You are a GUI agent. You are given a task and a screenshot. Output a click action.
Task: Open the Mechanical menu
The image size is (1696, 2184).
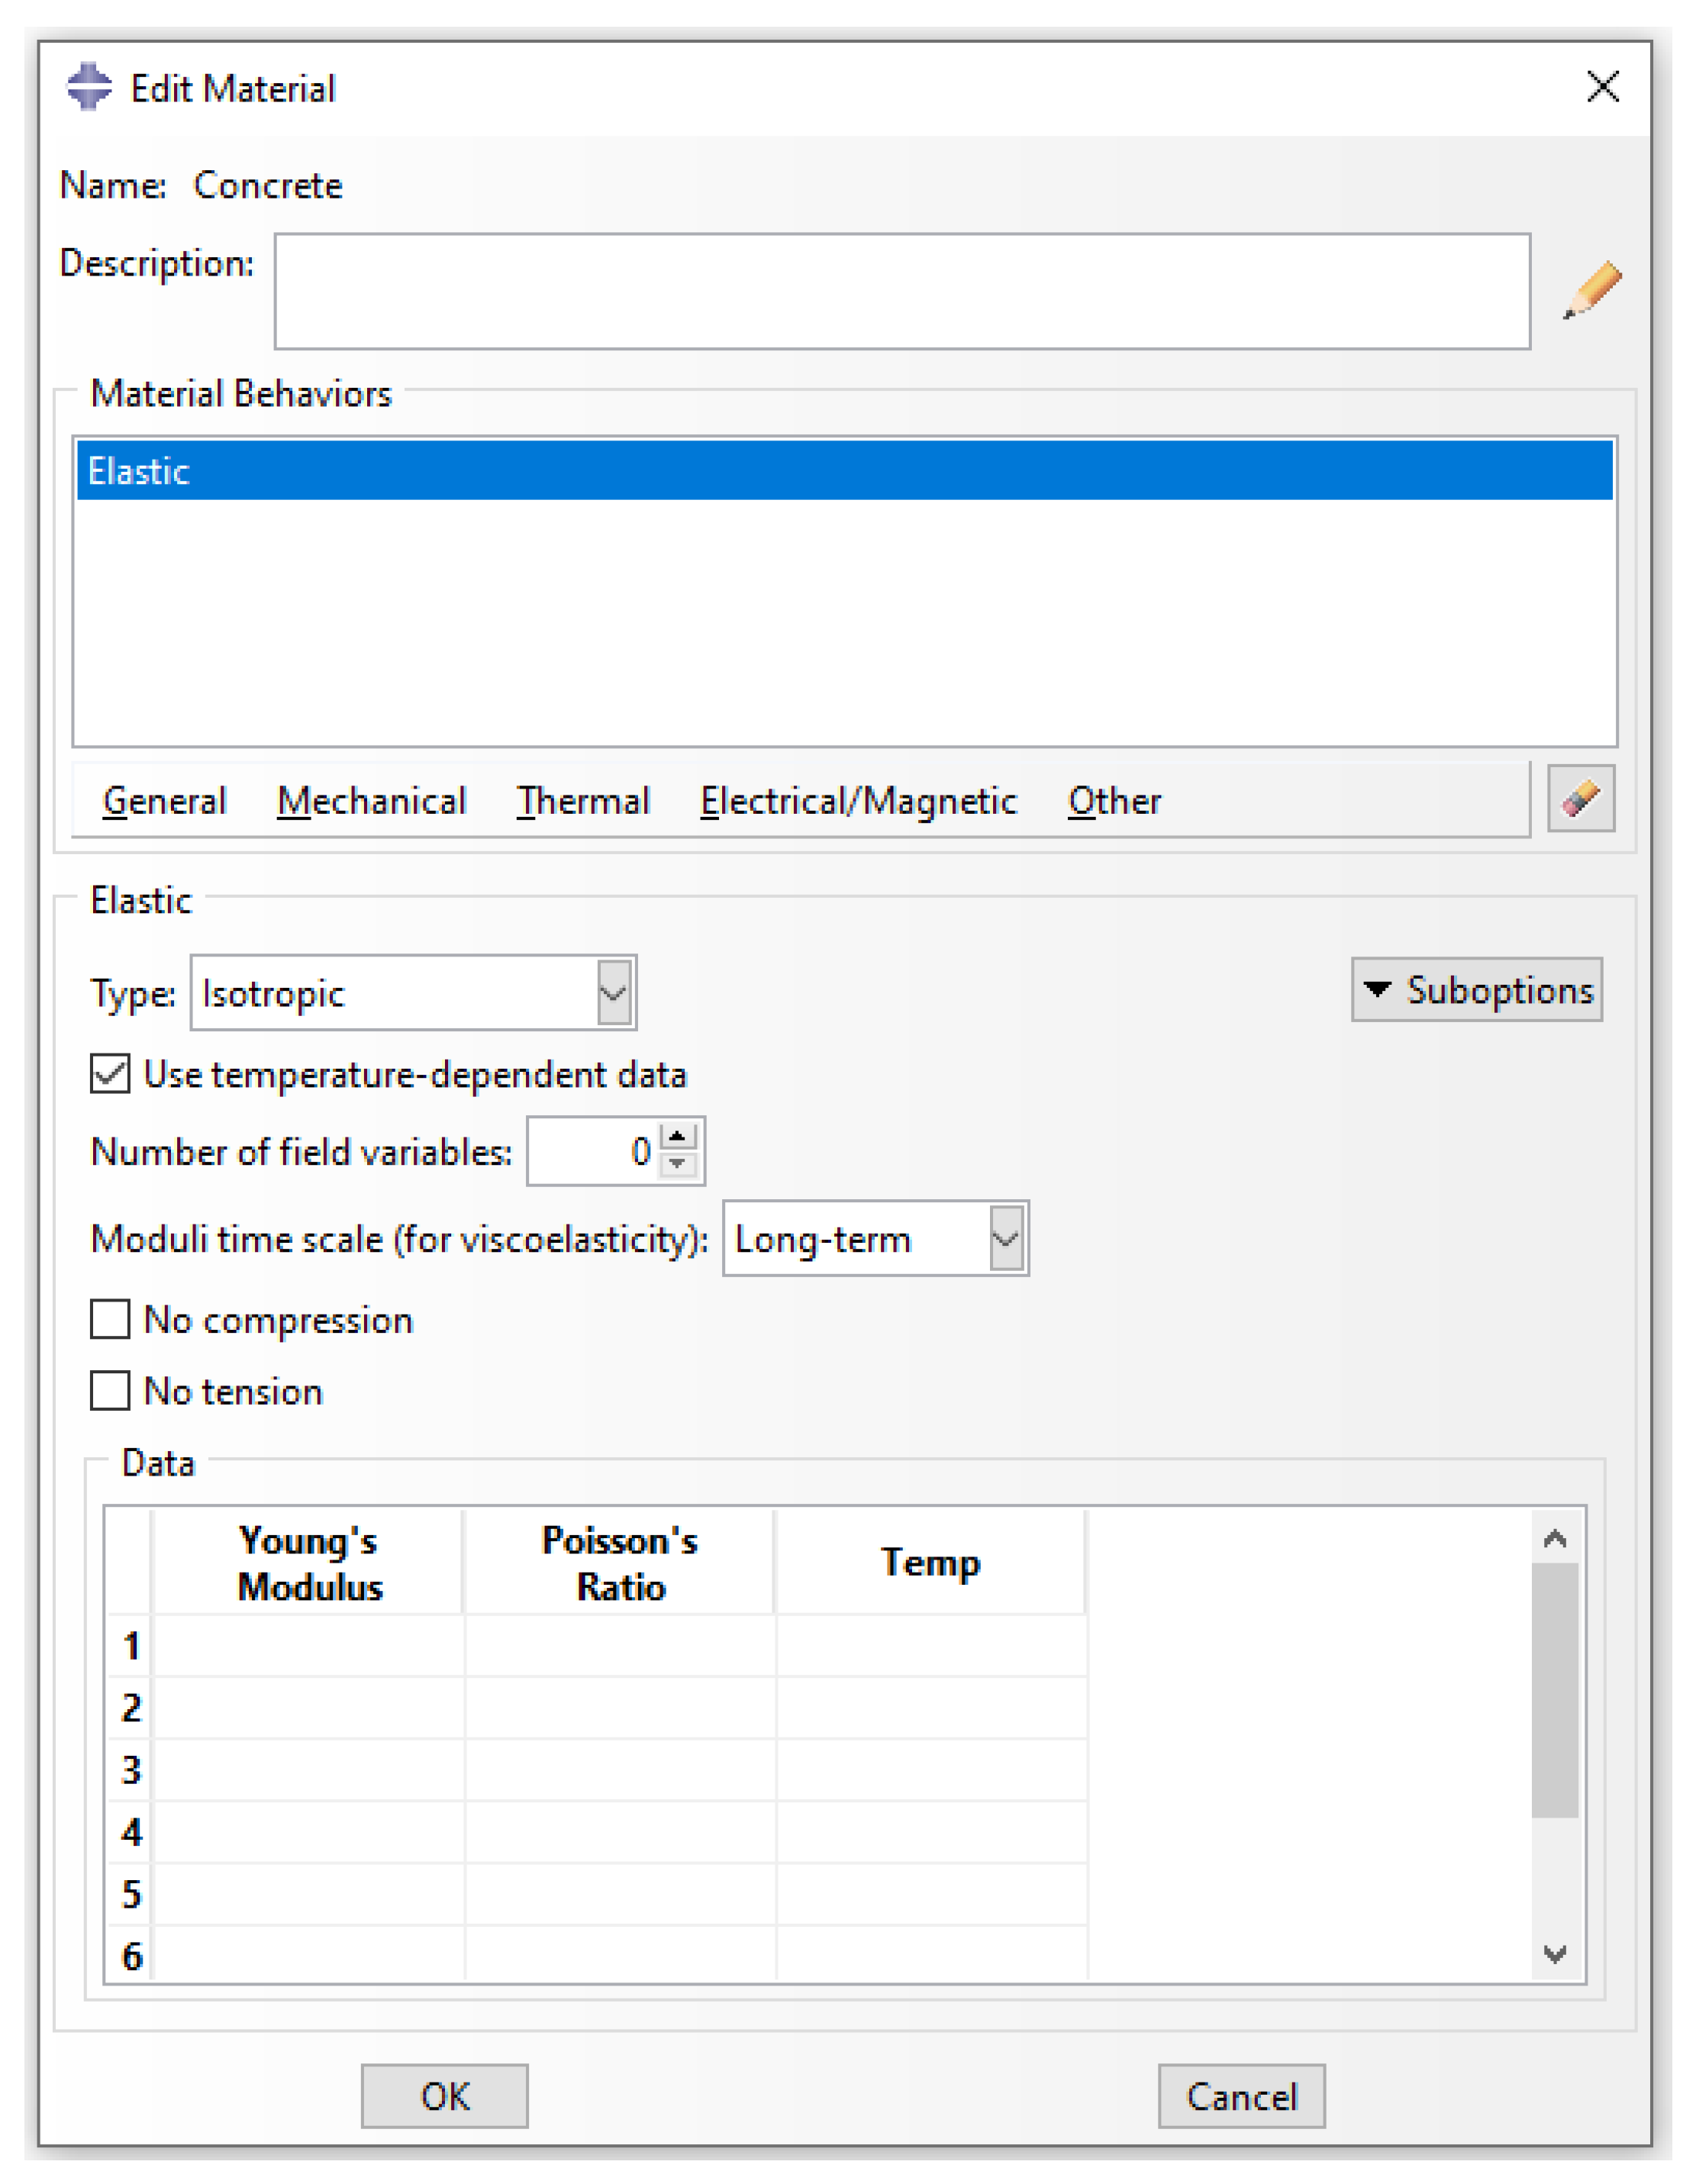click(x=371, y=801)
